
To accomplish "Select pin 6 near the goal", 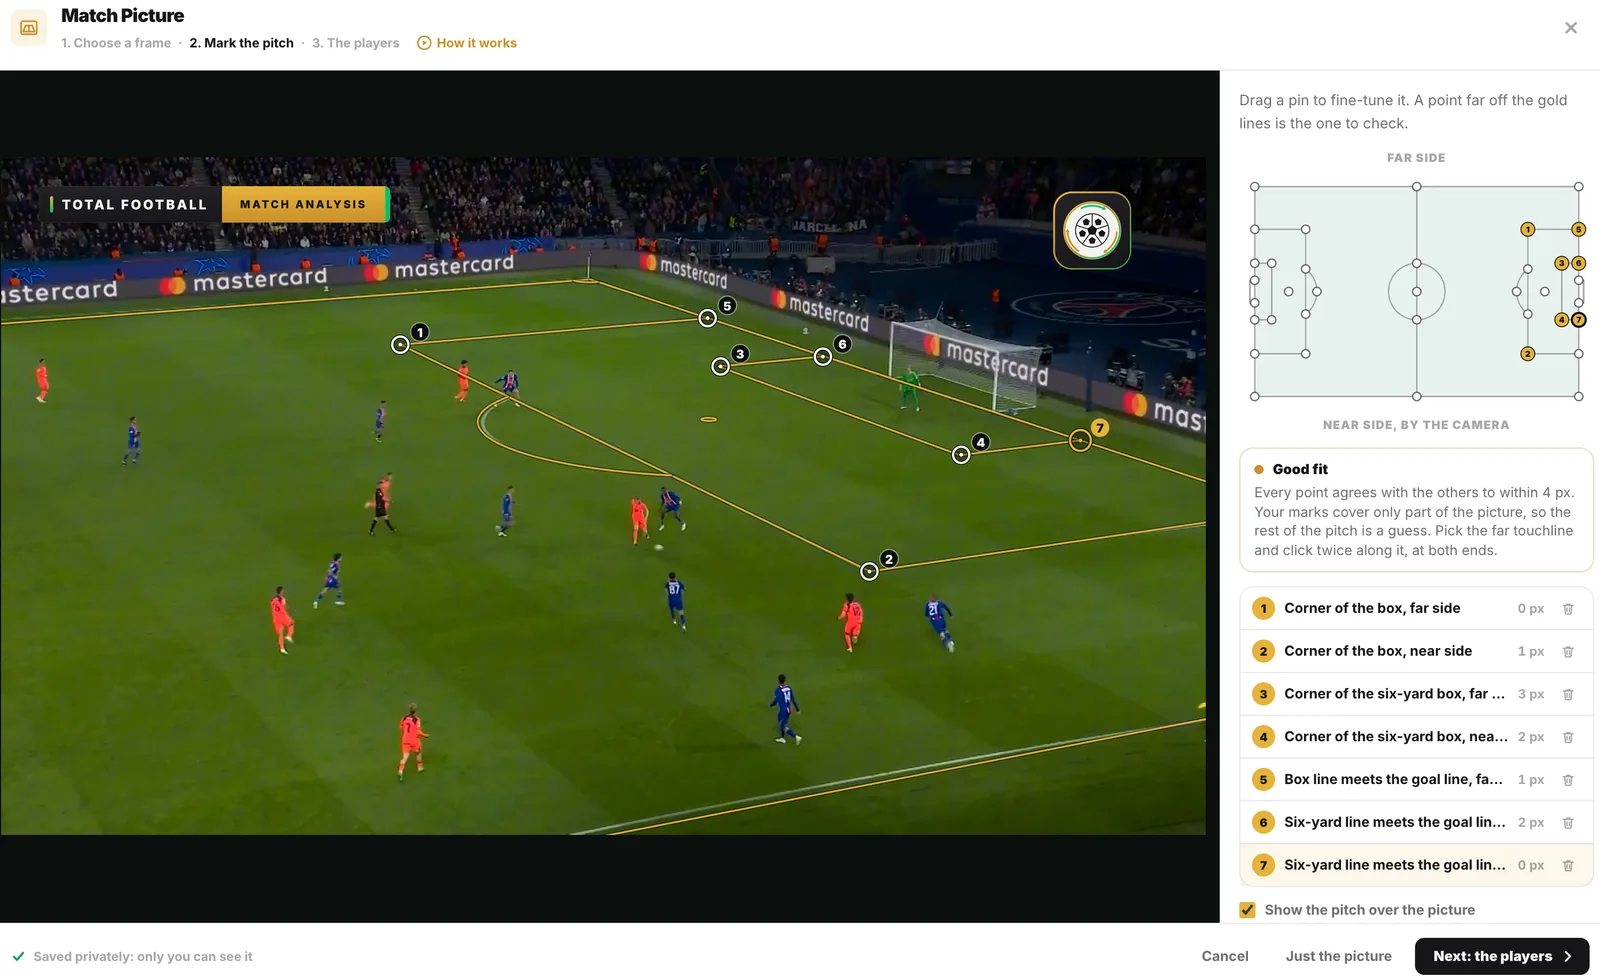I will point(823,356).
